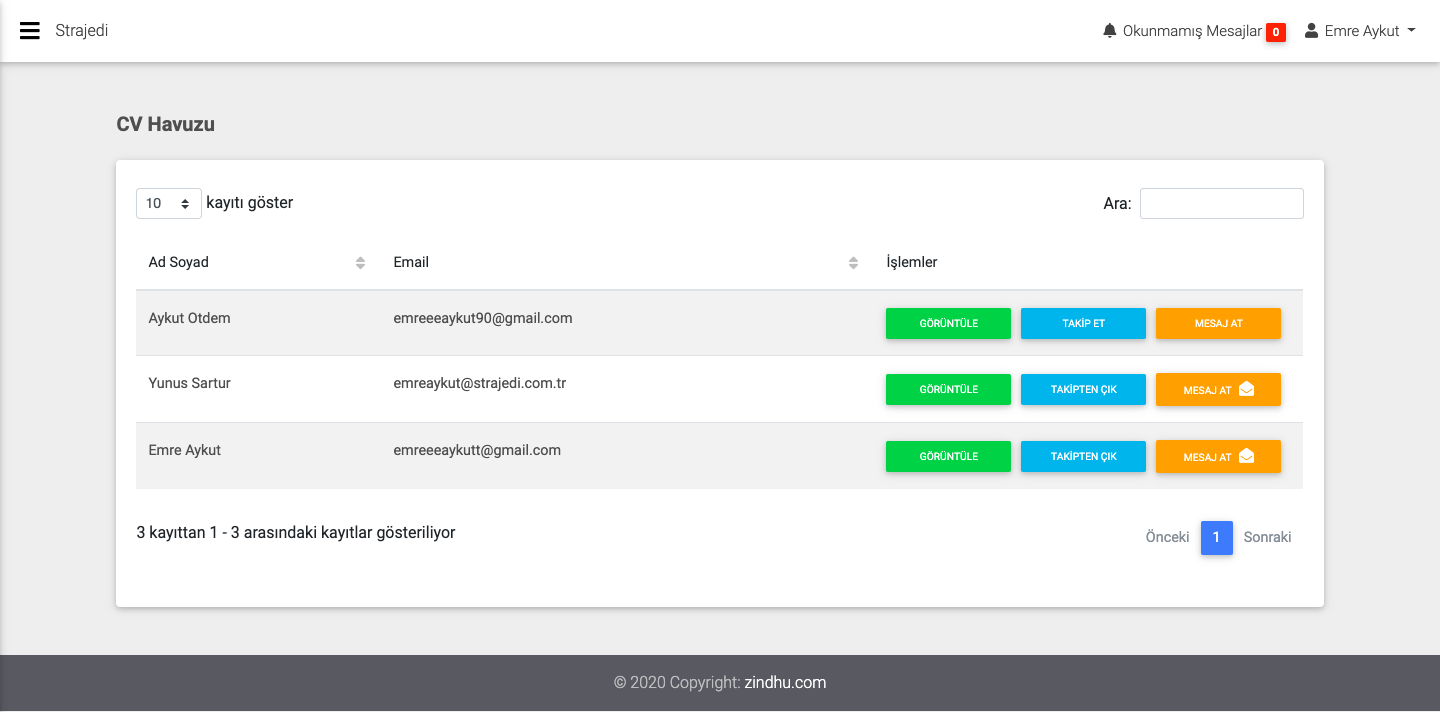Sort by Ad Soyad column arrows

pyautogui.click(x=360, y=263)
